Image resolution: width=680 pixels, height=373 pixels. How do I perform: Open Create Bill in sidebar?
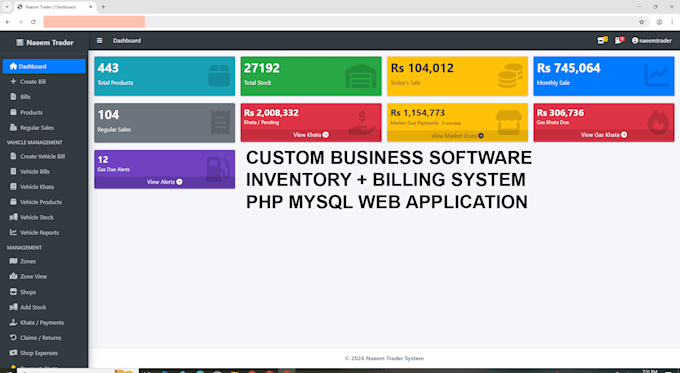click(x=44, y=82)
